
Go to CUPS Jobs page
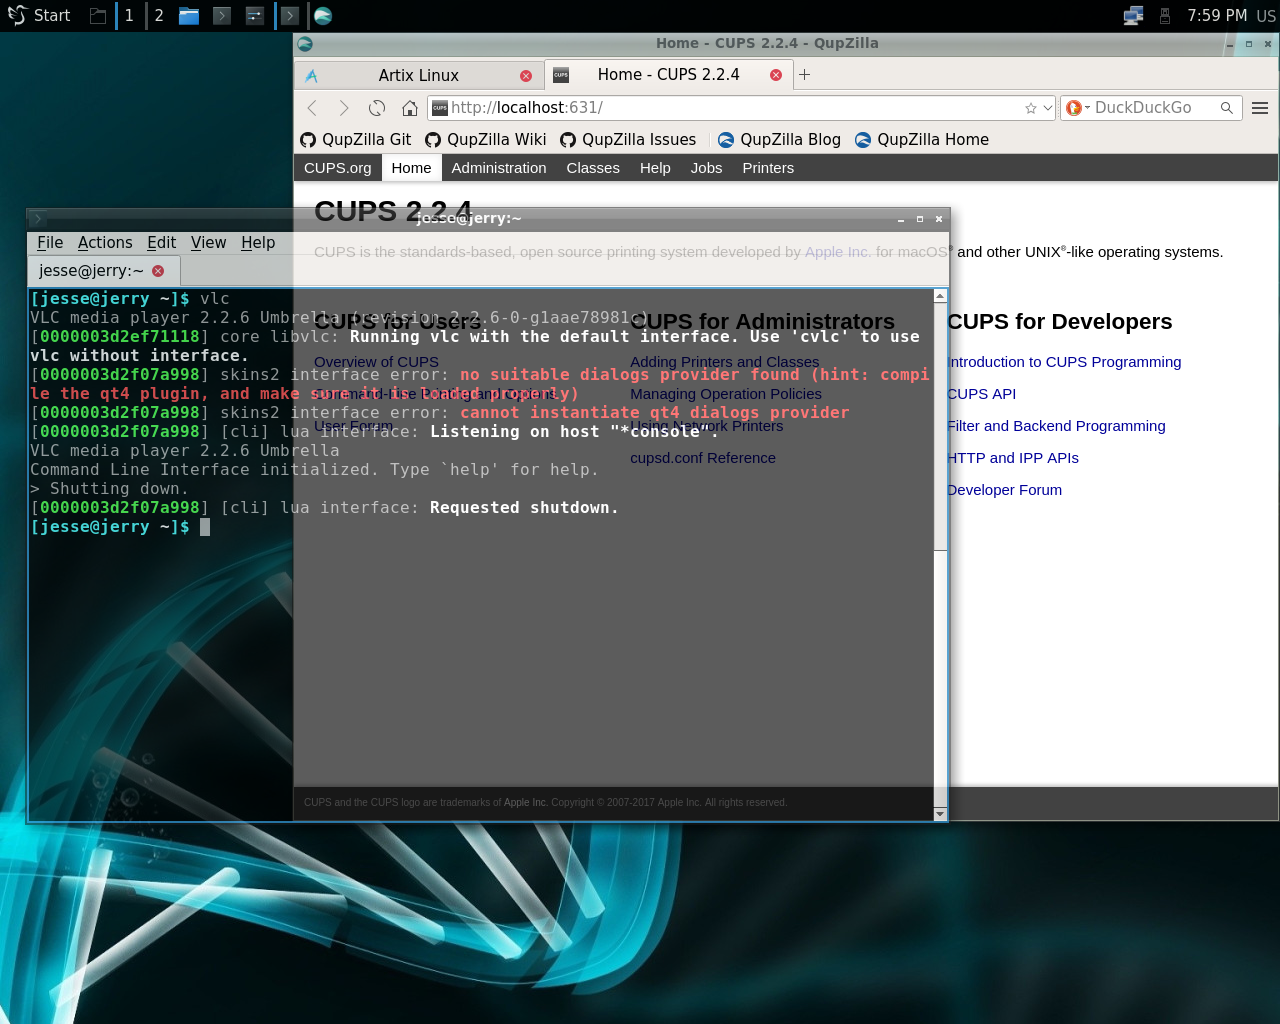[706, 168]
